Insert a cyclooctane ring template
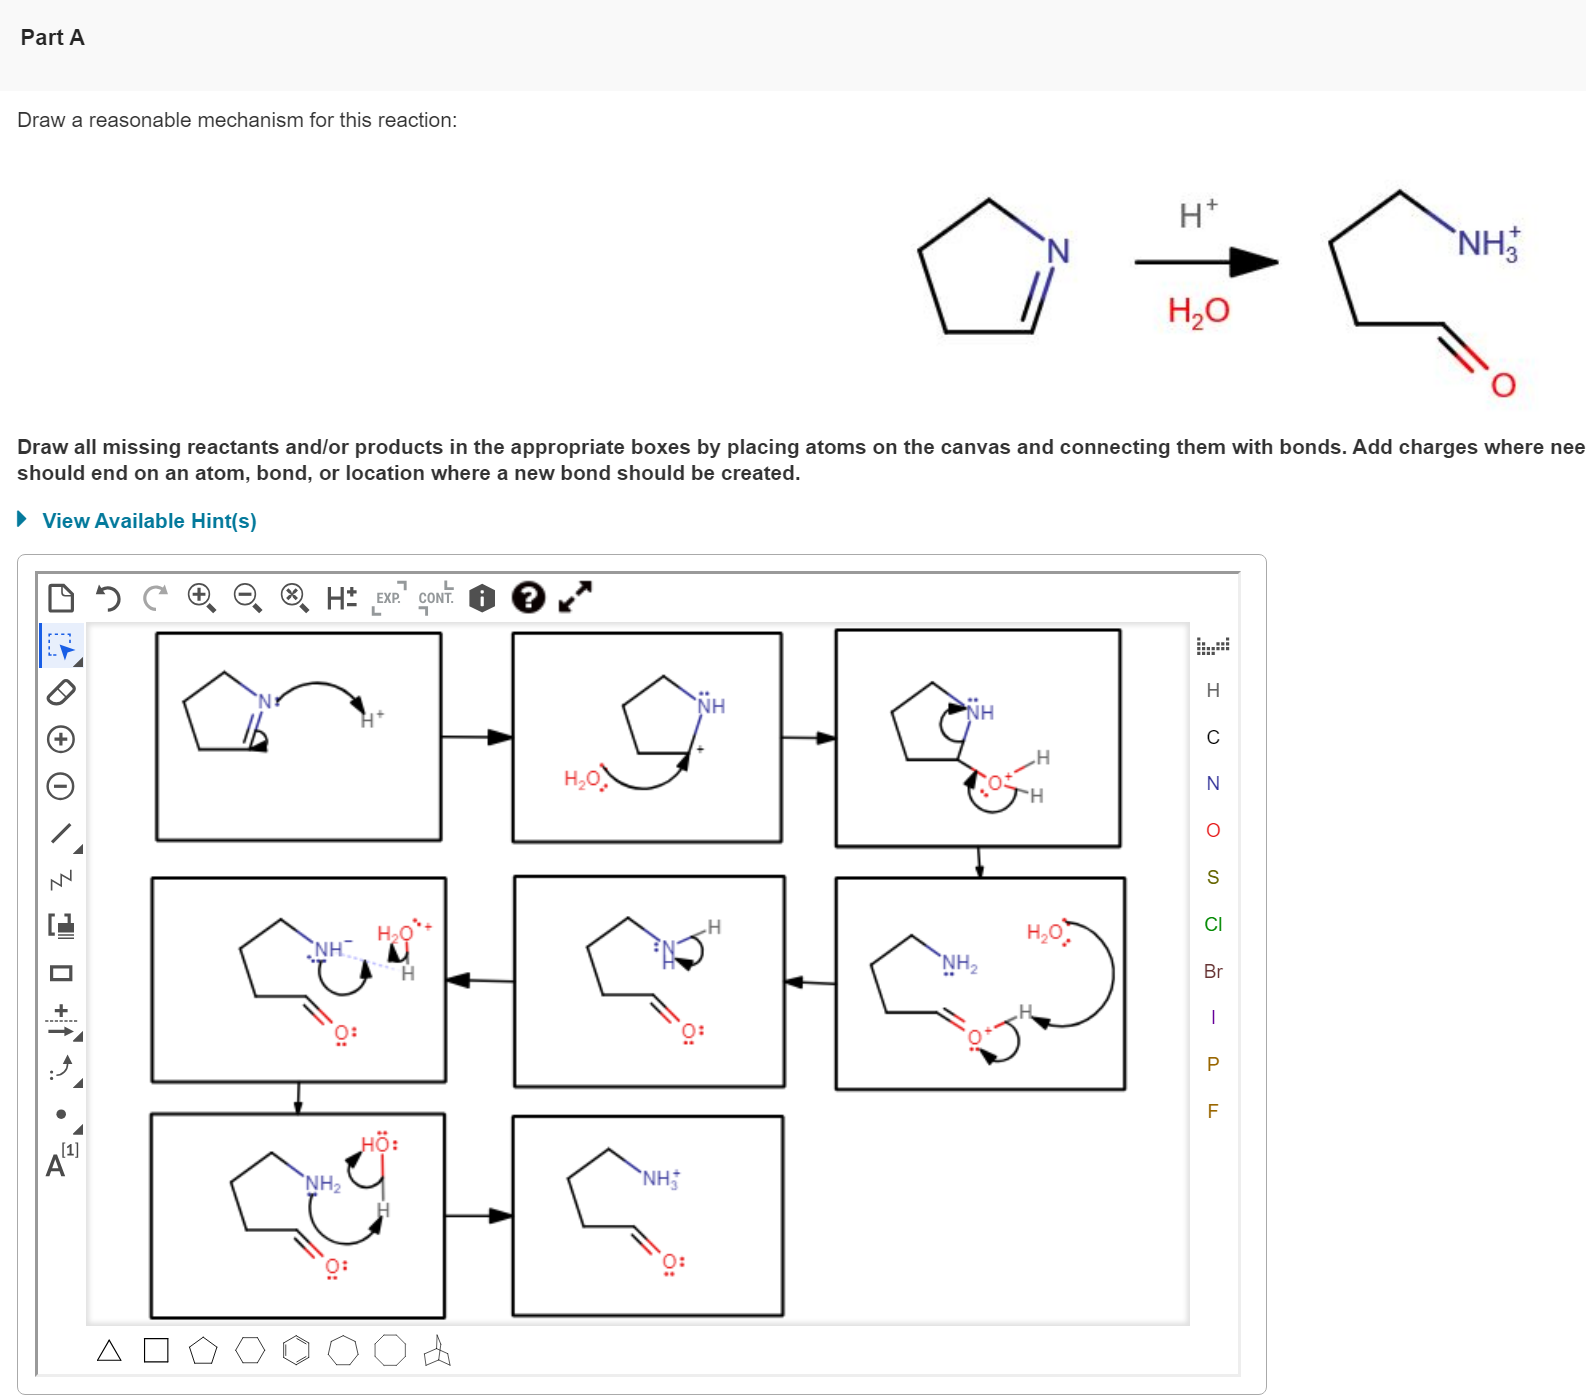This screenshot has height=1400, width=1586. click(390, 1351)
